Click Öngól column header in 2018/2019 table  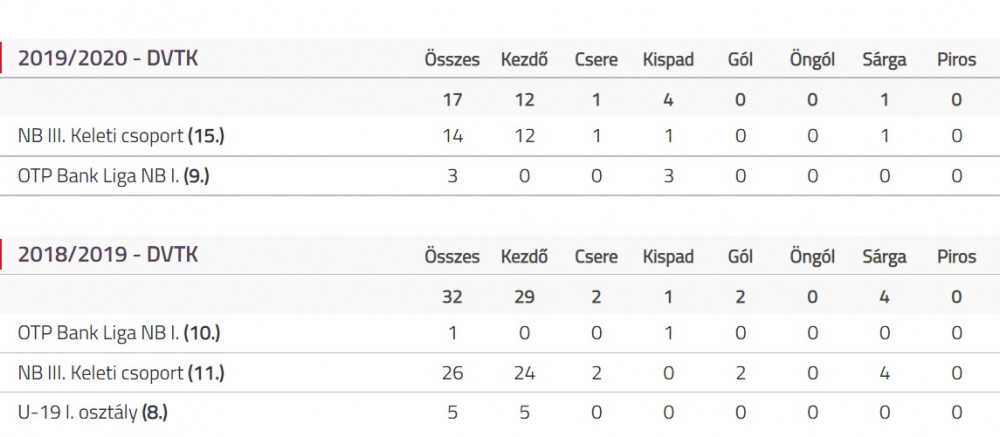[x=812, y=258]
